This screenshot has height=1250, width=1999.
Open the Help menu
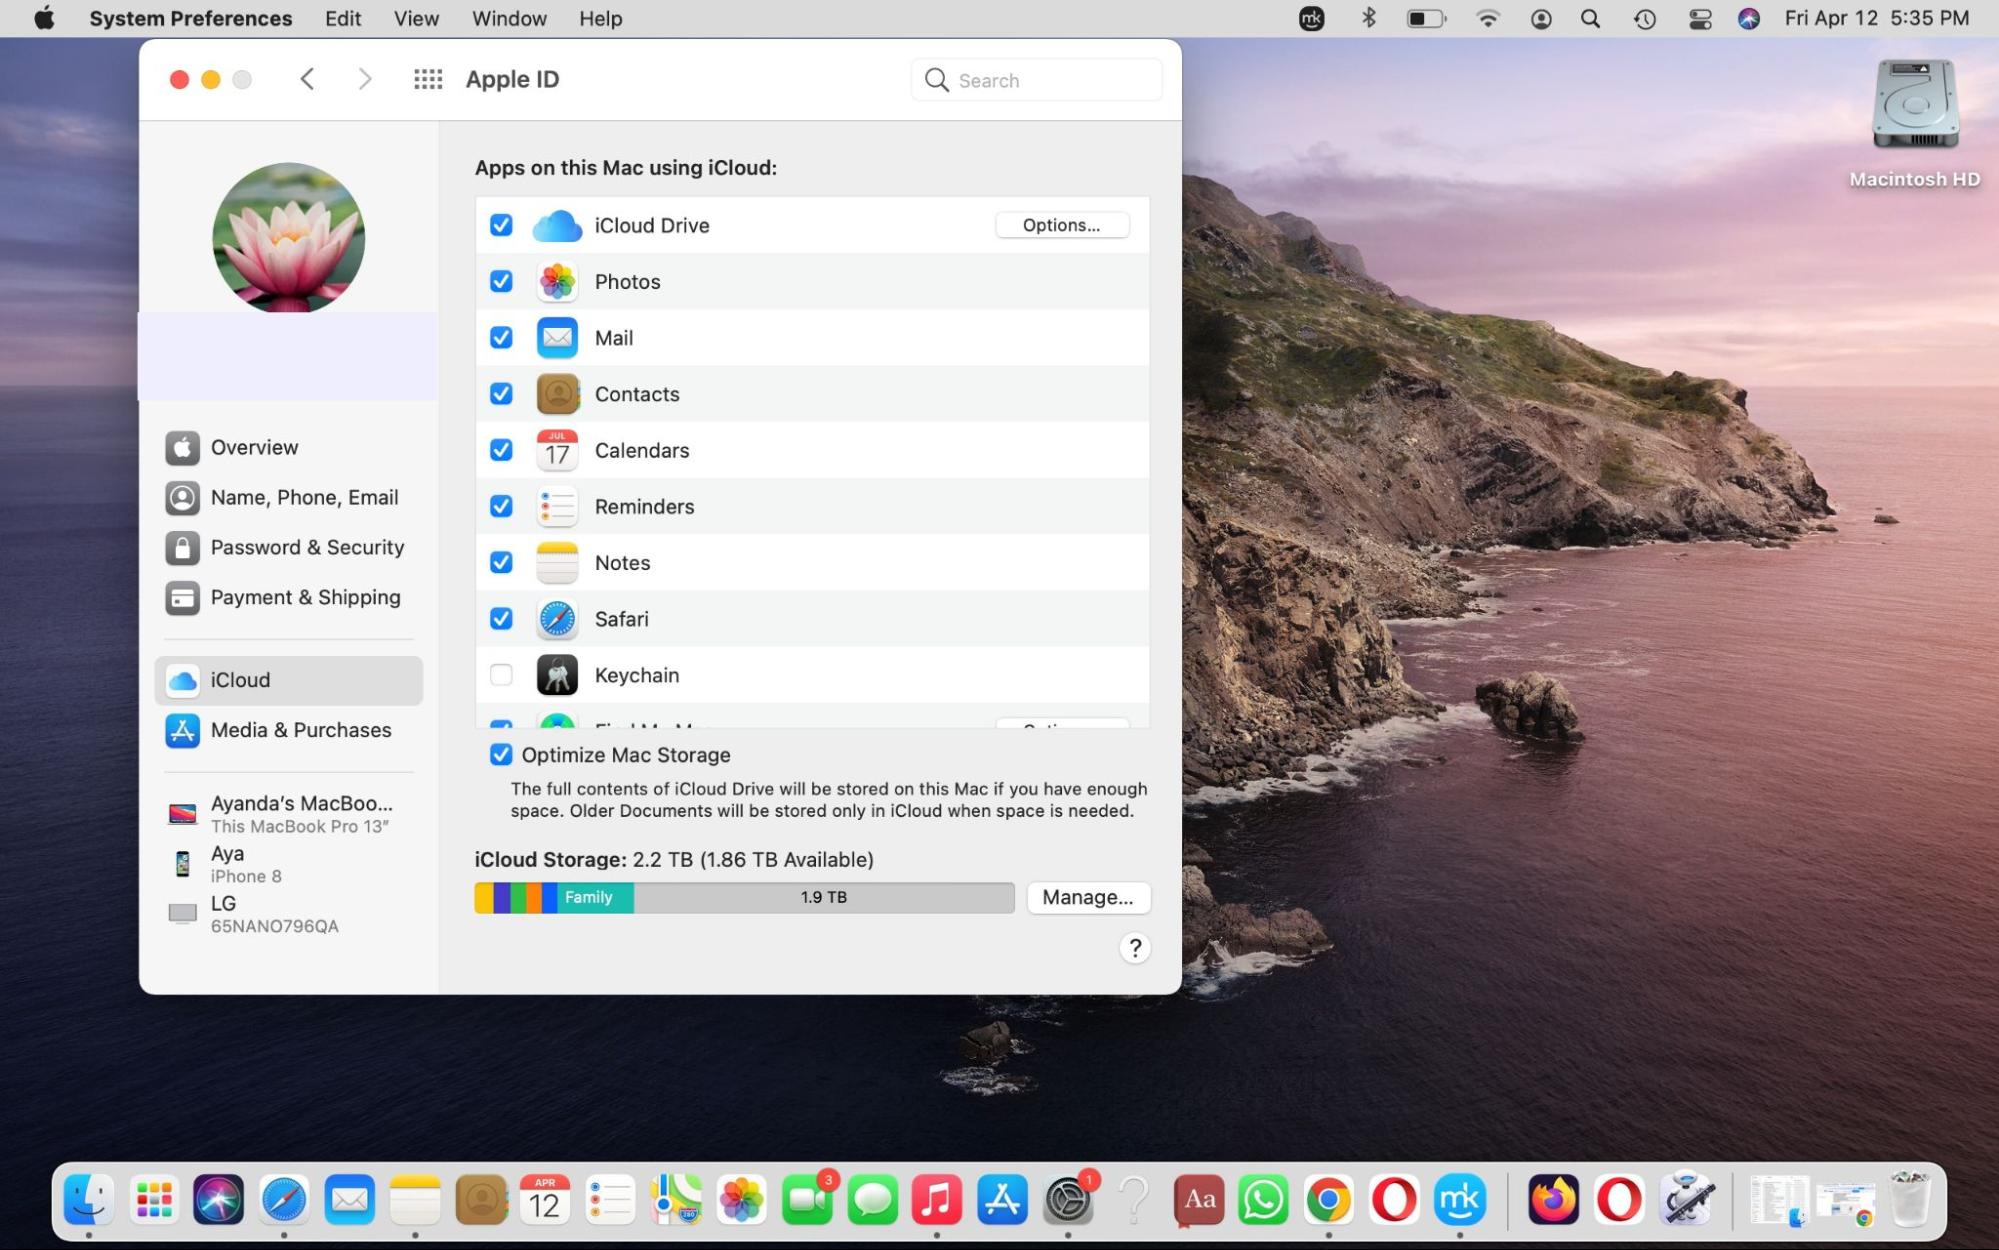click(x=600, y=18)
